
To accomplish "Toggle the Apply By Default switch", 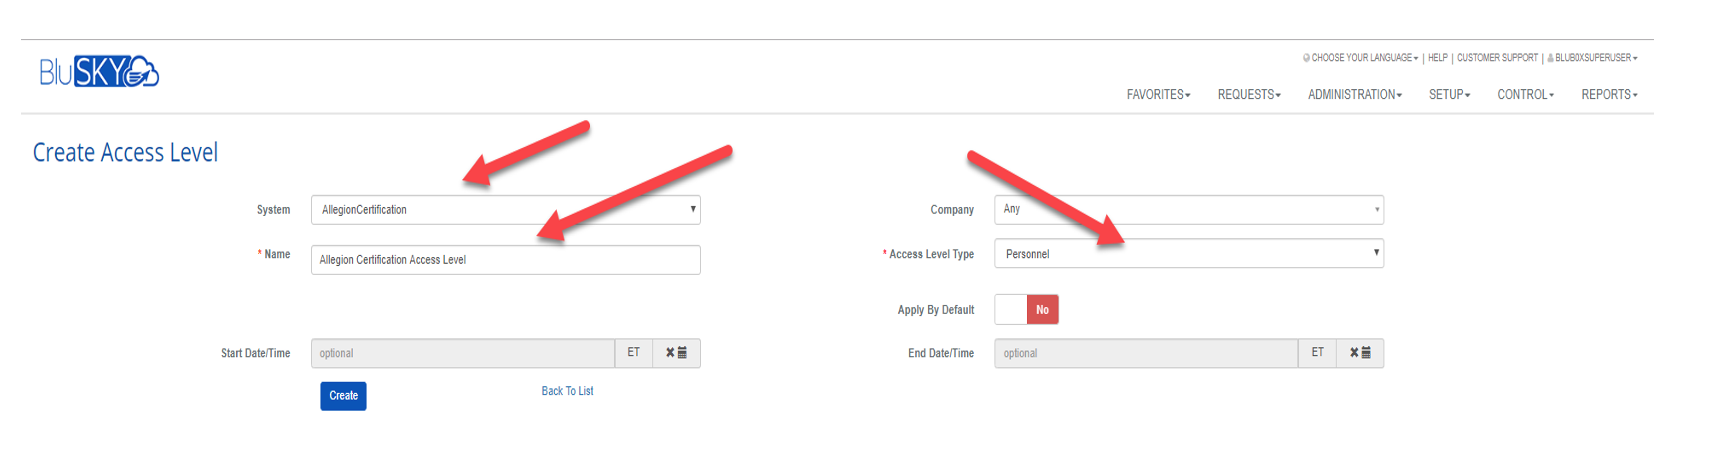I will point(1026,310).
